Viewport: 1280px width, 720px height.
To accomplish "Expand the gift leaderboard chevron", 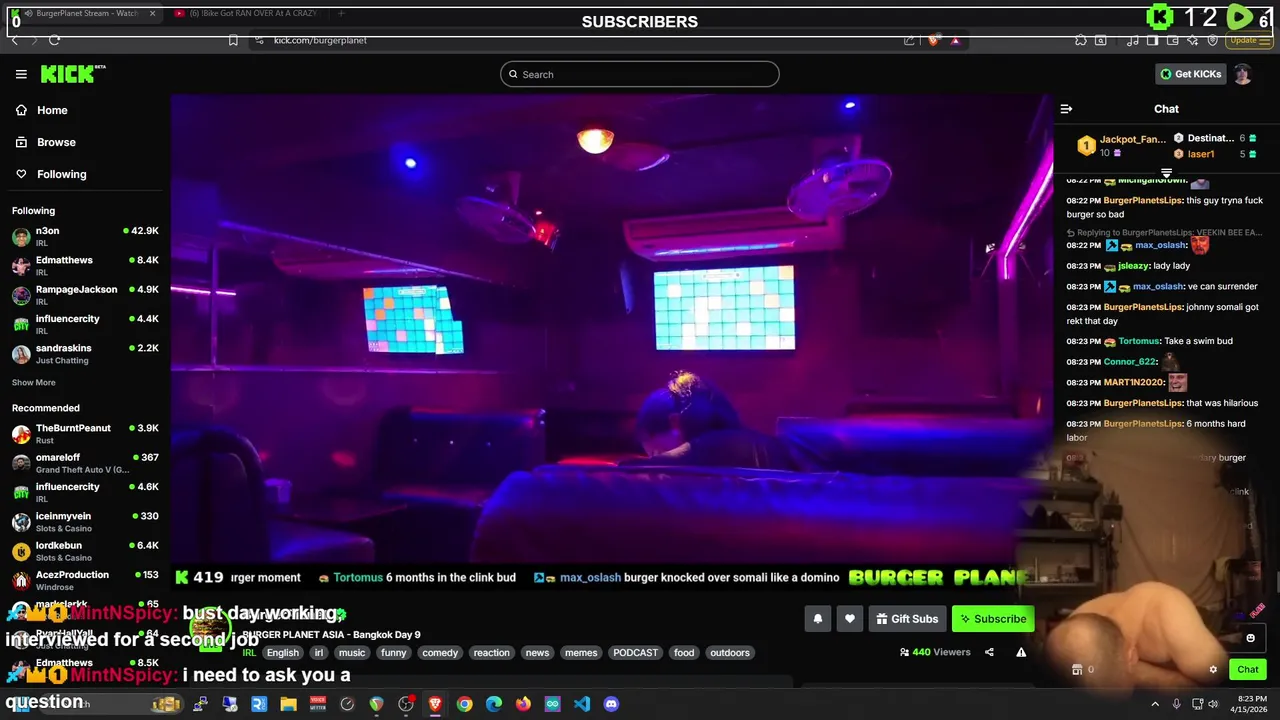I will 1166,174.
